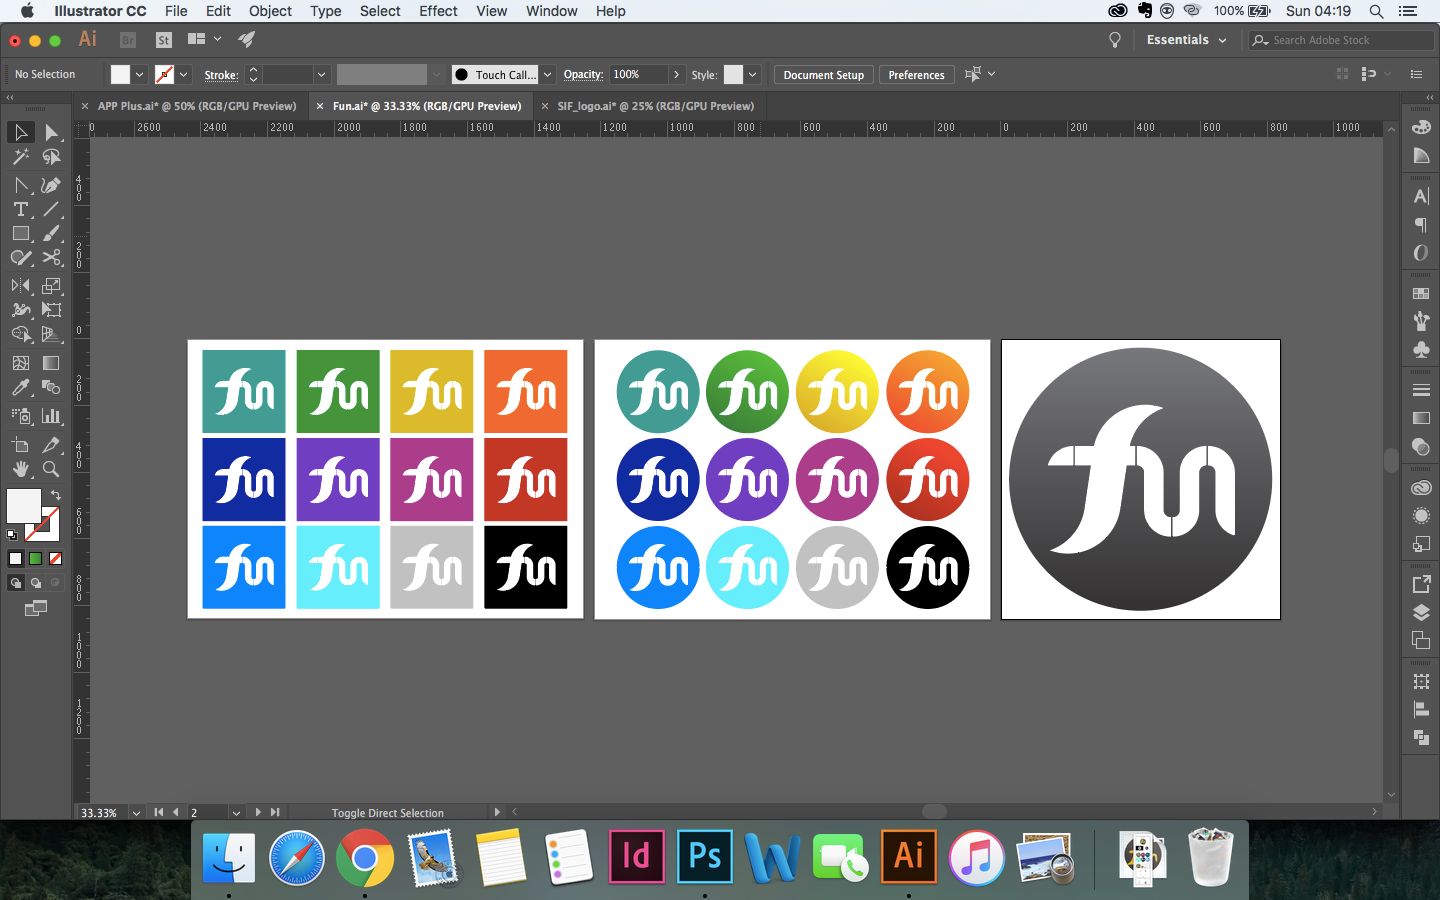
Task: Open the Symbols panel club icon
Action: pyautogui.click(x=1421, y=349)
